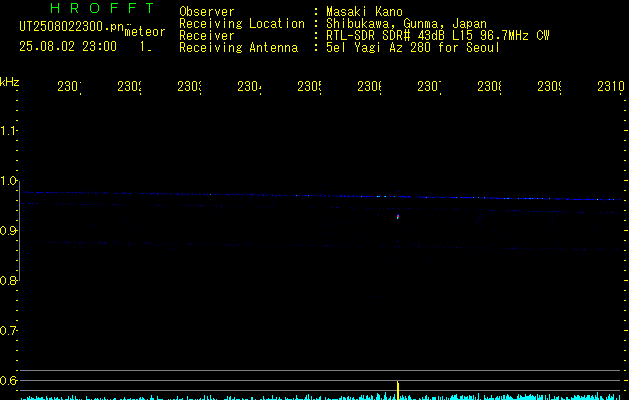The height and width of the screenshot is (400, 629).
Task: Click the 2310 time axis label
Action: (611, 86)
